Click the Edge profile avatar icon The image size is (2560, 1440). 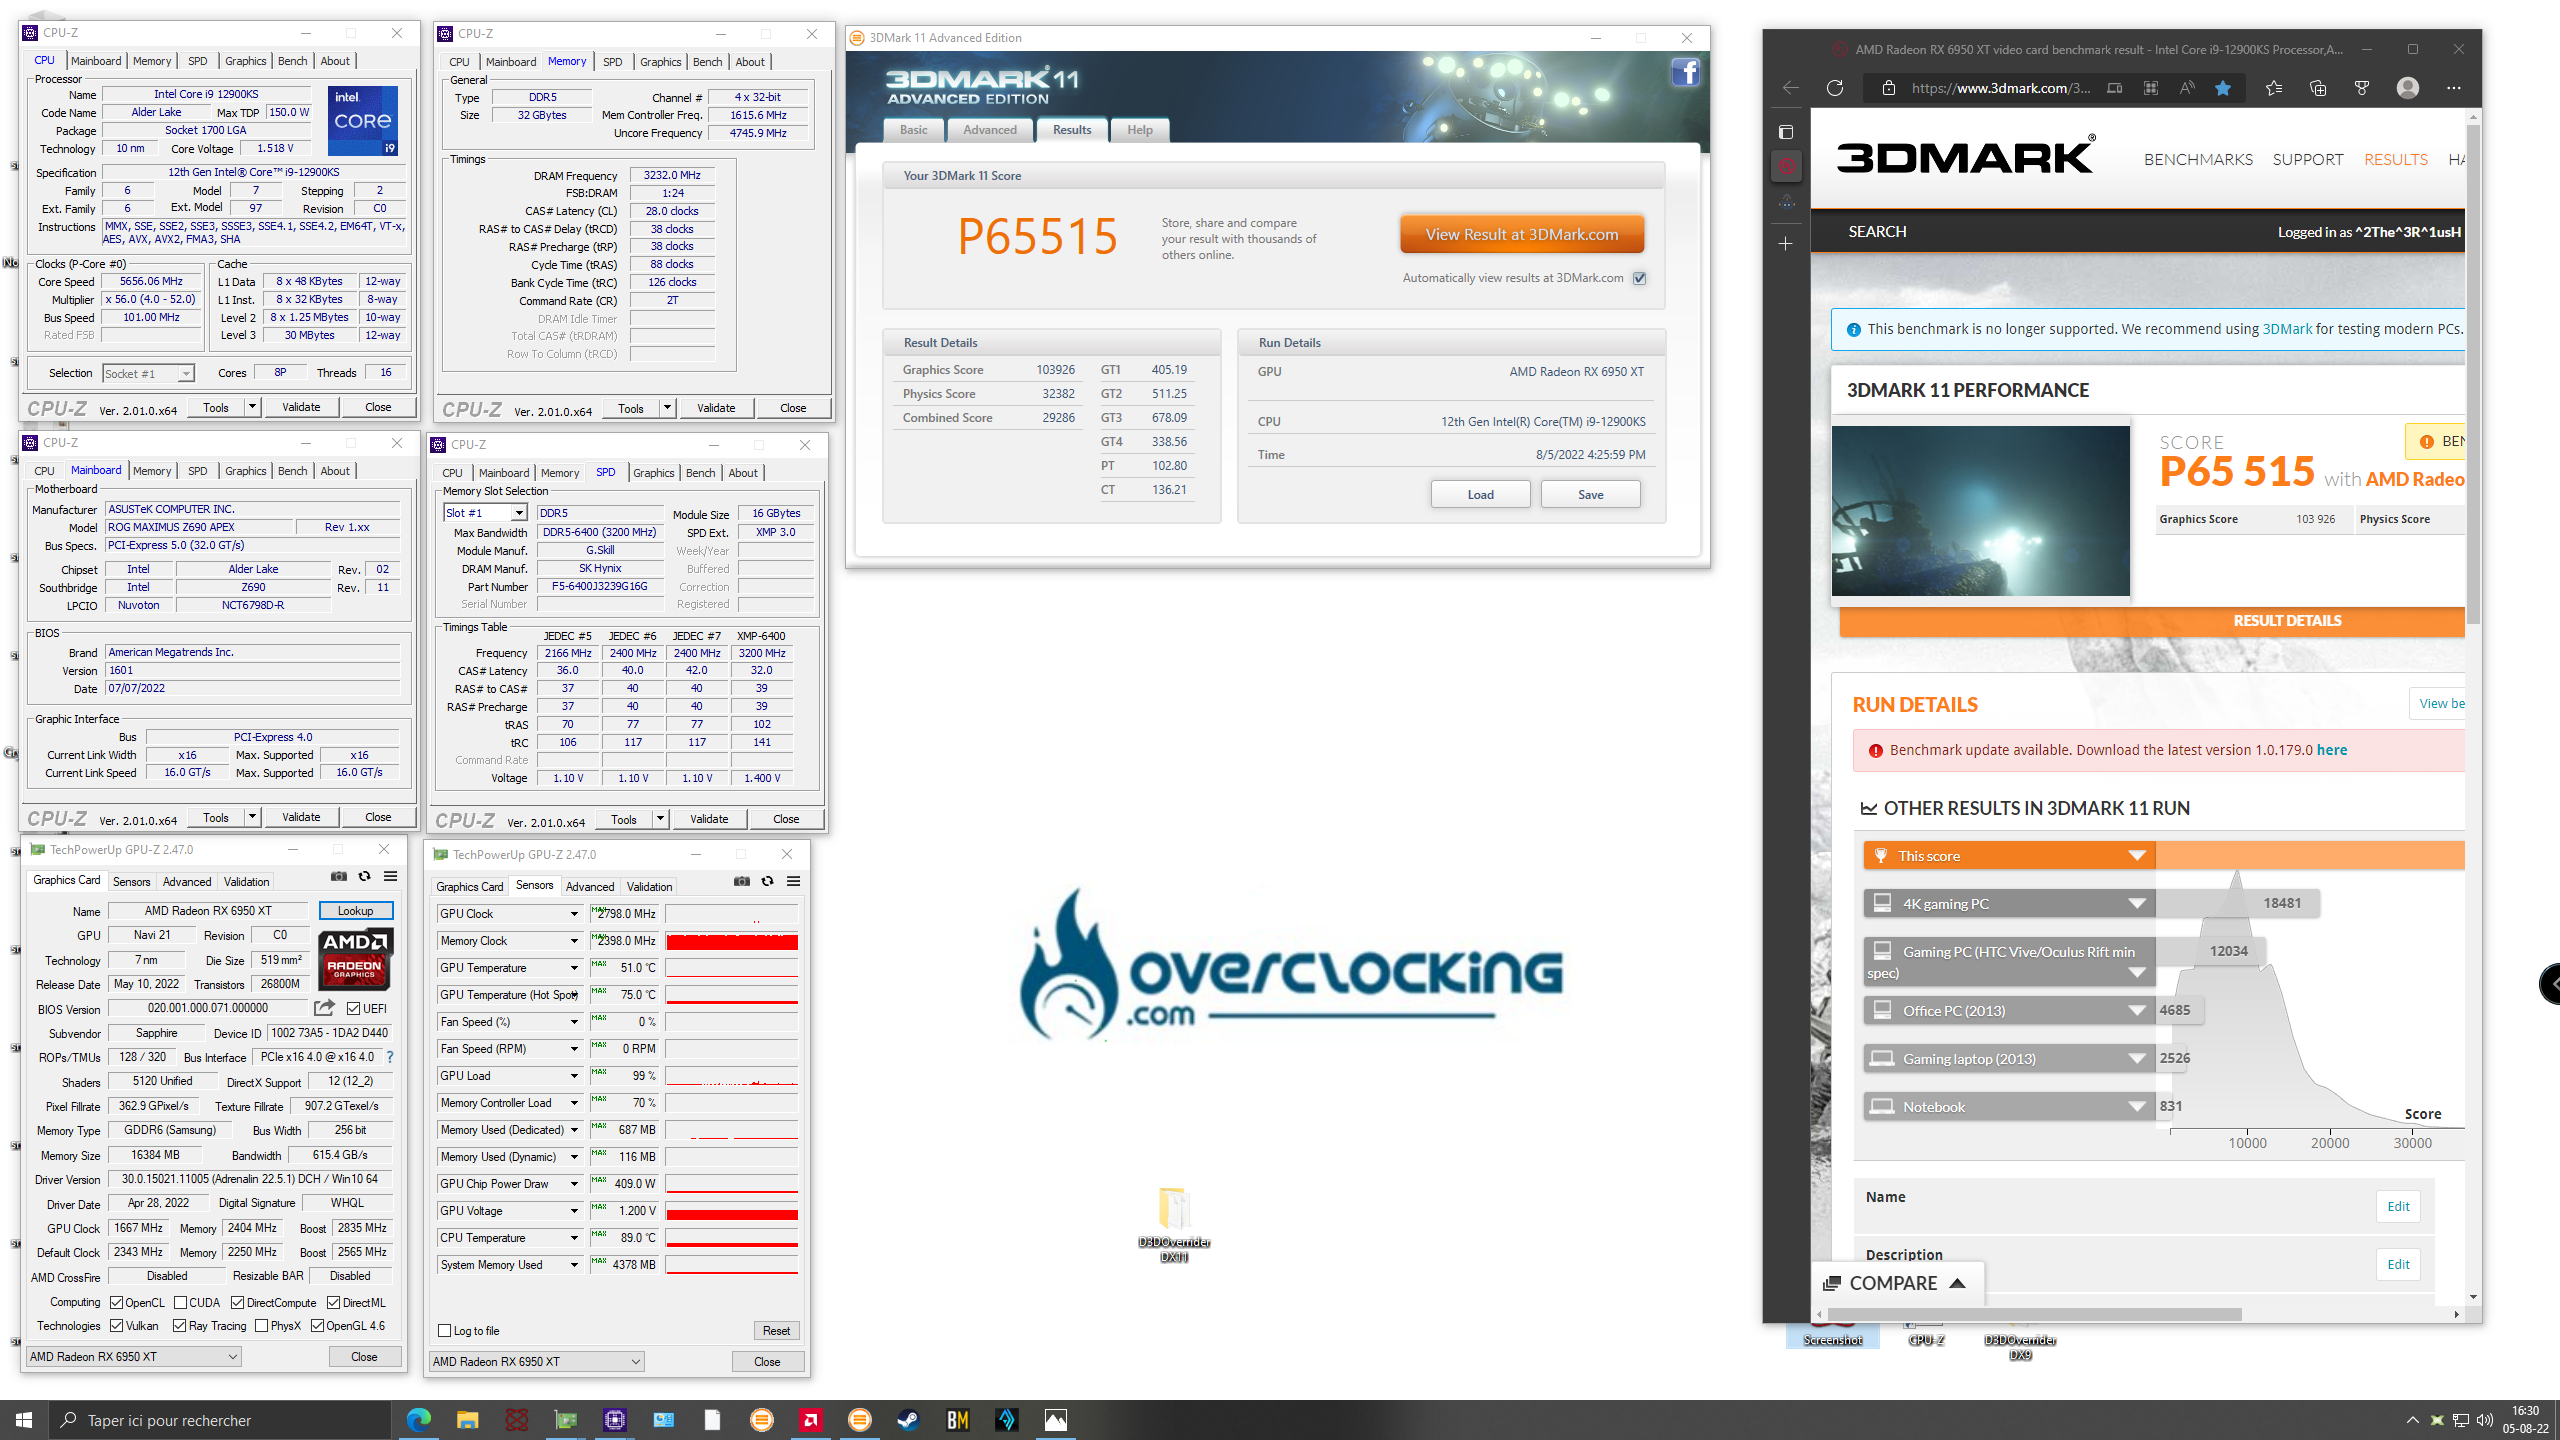coord(2408,88)
